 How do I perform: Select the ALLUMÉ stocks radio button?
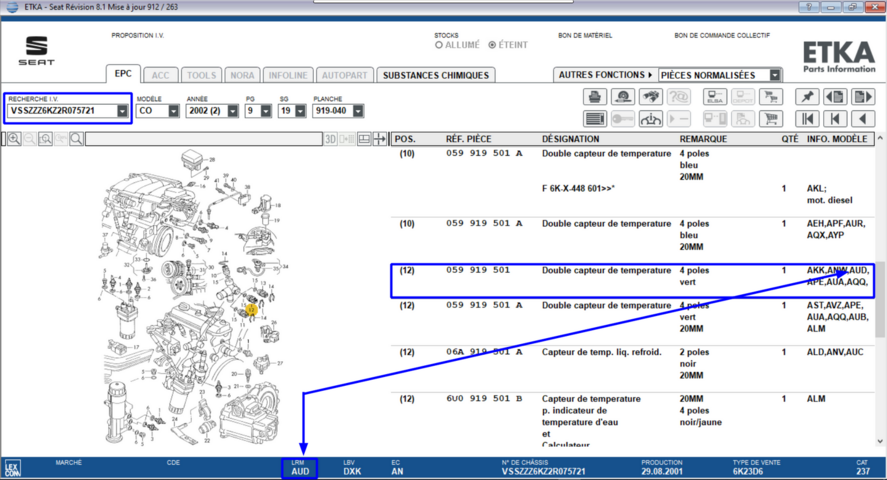[x=439, y=45]
